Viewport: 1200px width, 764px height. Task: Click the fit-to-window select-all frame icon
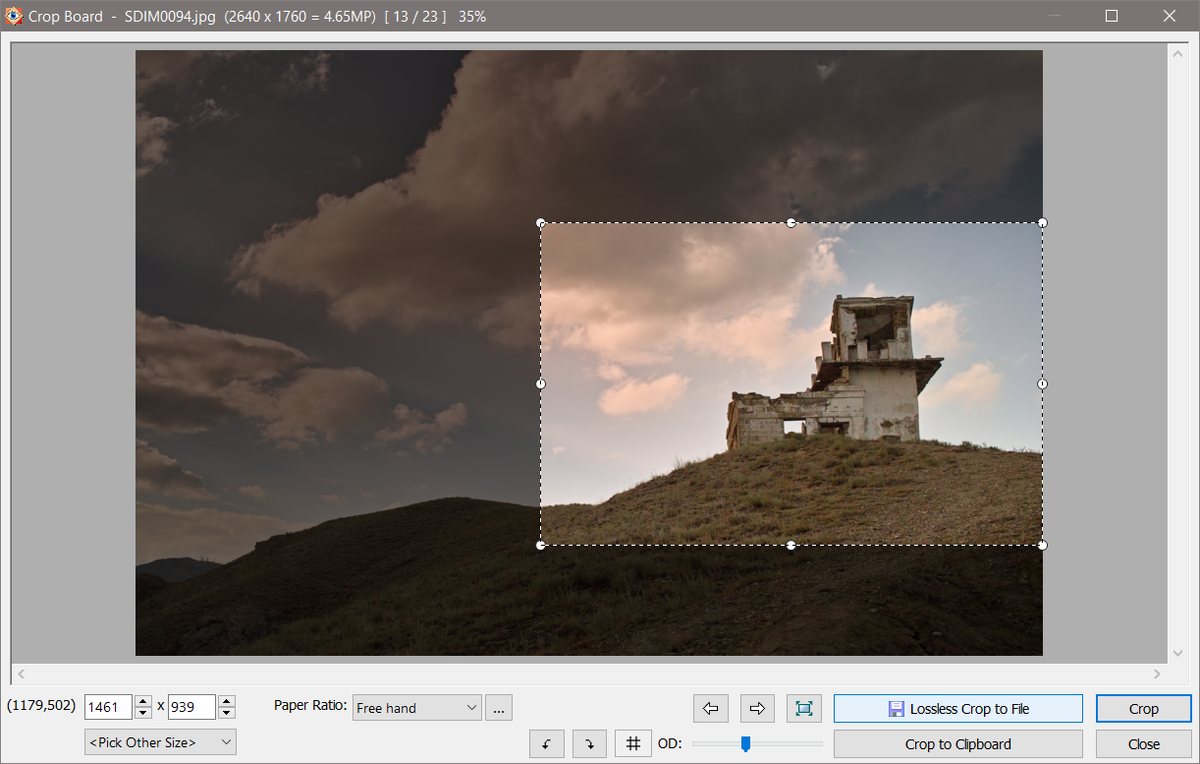(804, 708)
